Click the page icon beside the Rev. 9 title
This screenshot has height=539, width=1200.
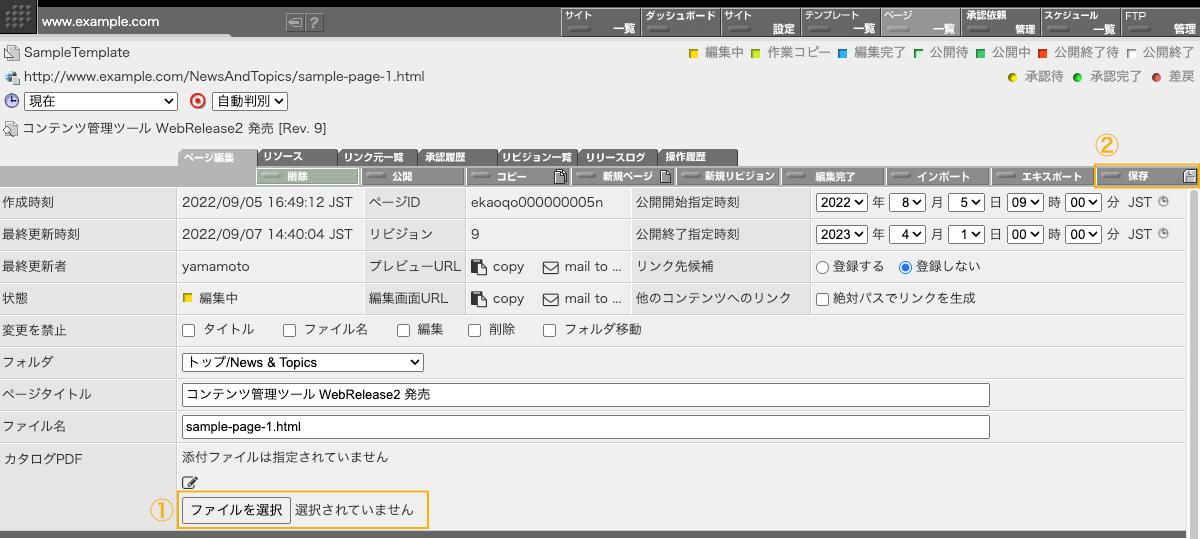[x=11, y=128]
